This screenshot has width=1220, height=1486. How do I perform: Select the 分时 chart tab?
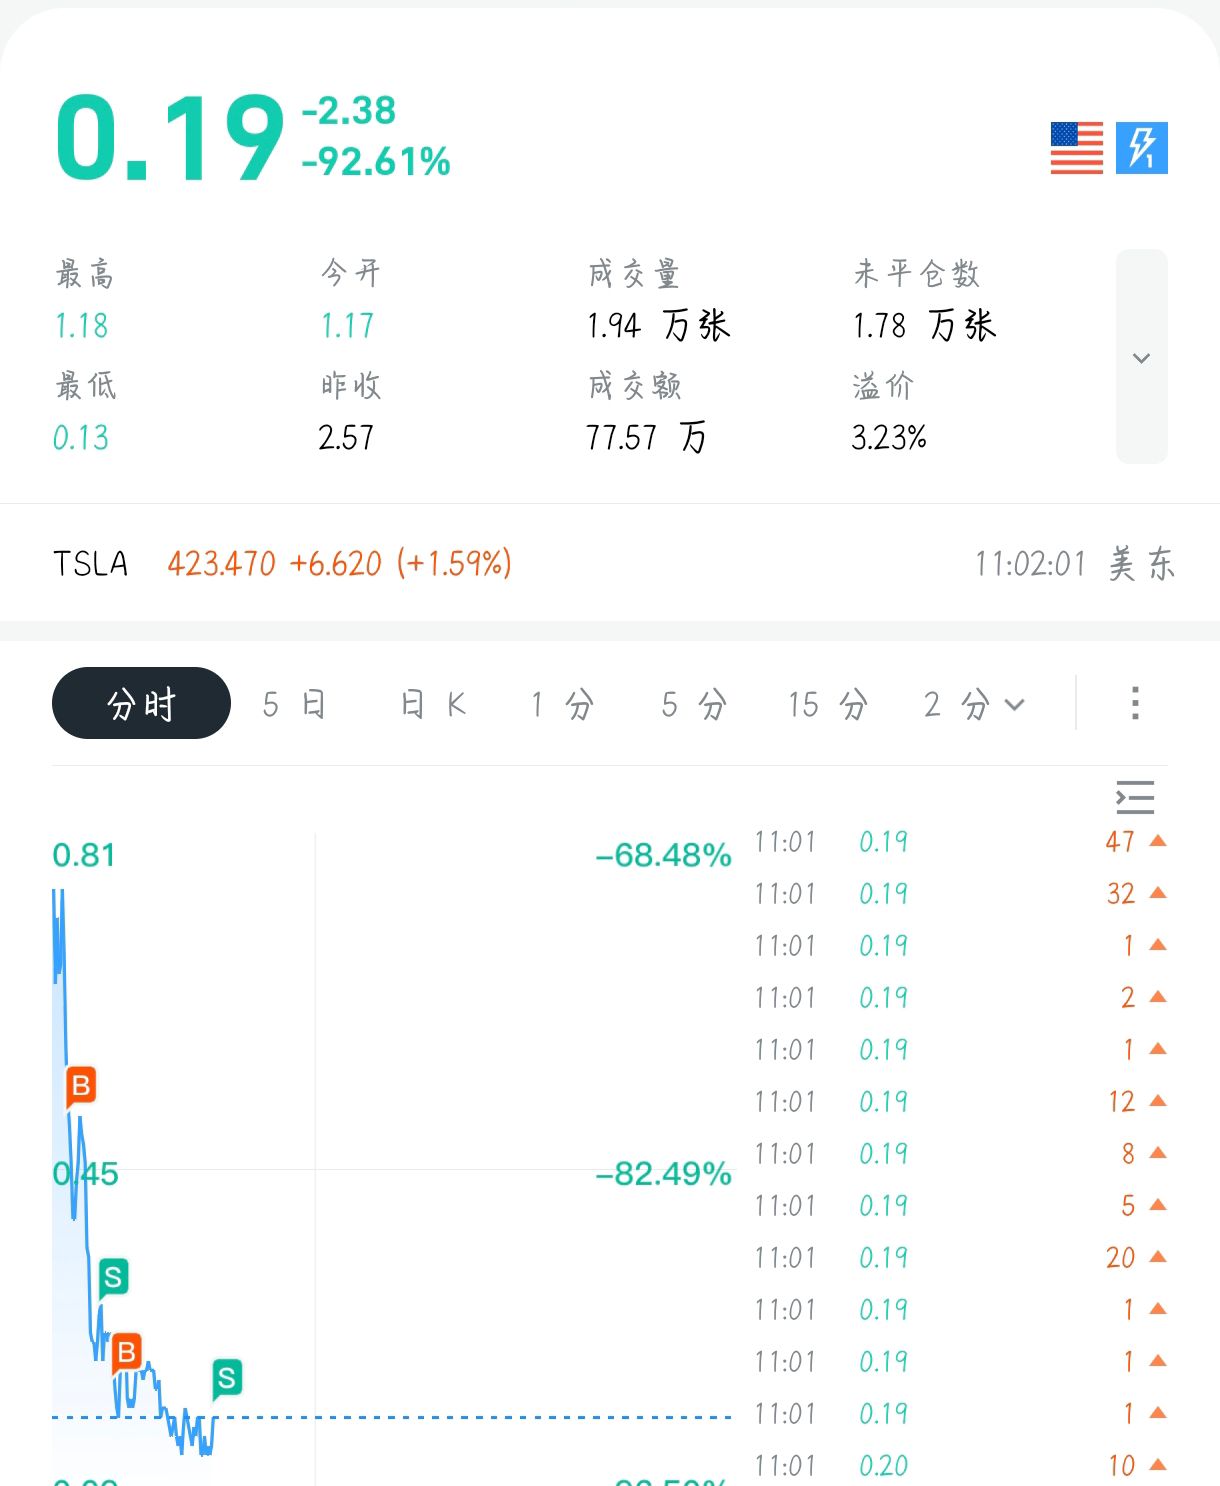(141, 704)
